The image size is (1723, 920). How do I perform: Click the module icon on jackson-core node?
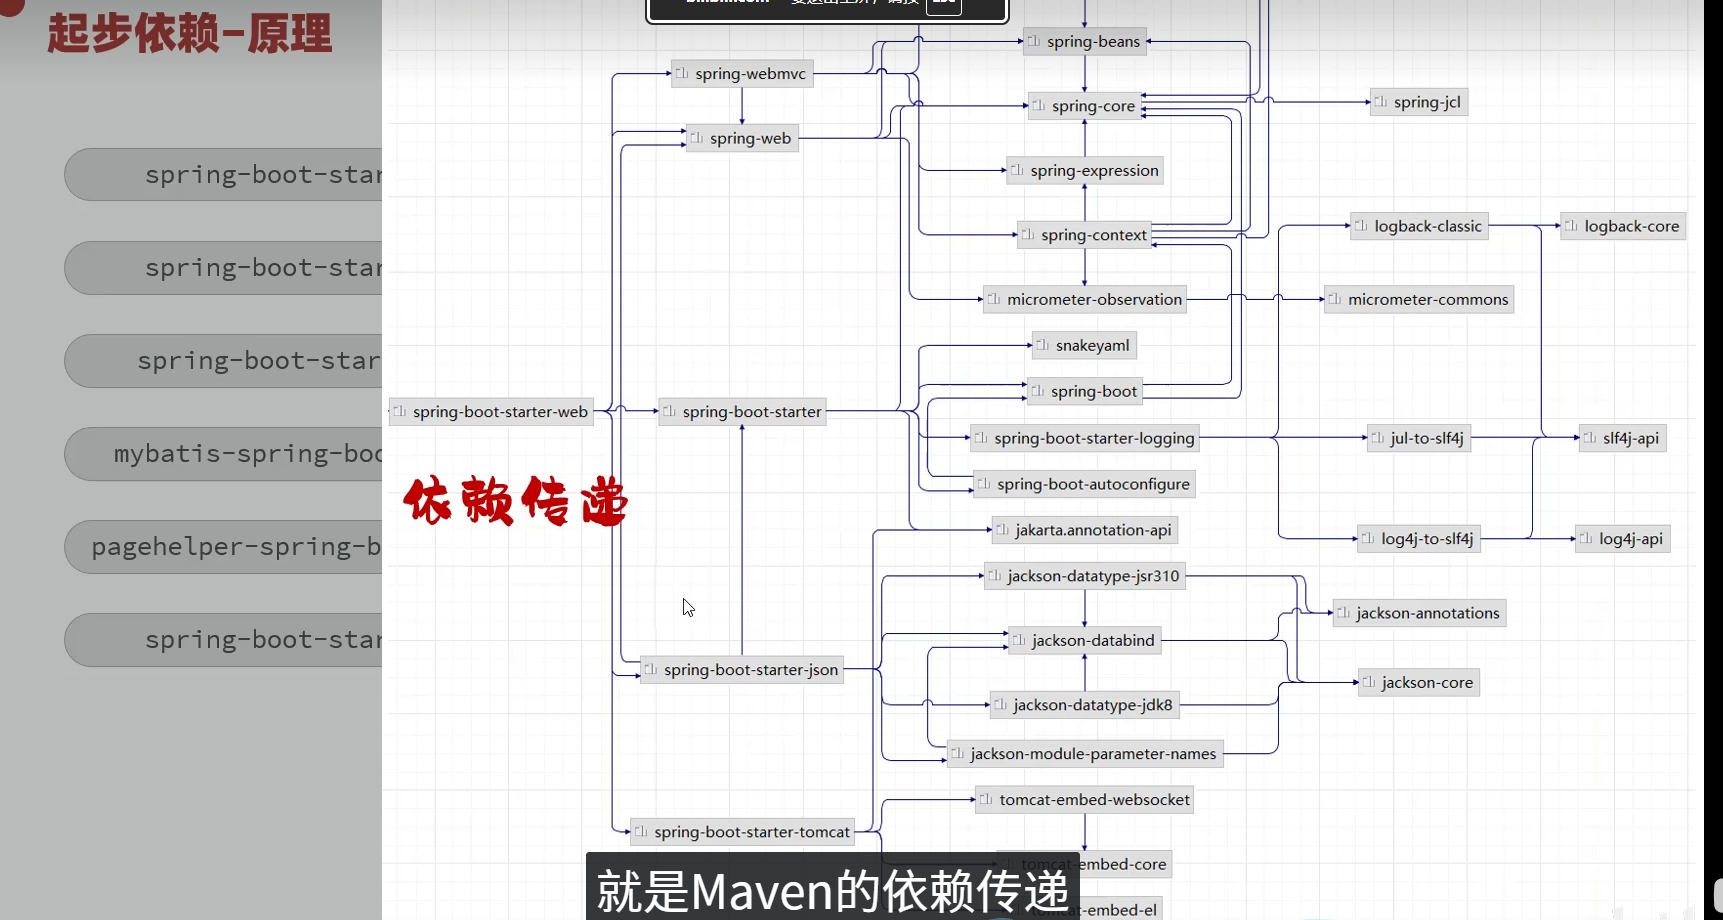(x=1369, y=683)
